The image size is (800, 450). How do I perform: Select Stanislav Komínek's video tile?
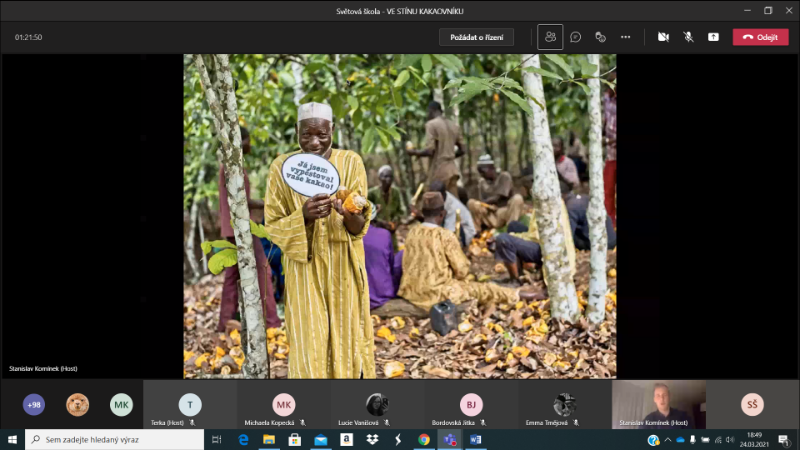point(659,404)
